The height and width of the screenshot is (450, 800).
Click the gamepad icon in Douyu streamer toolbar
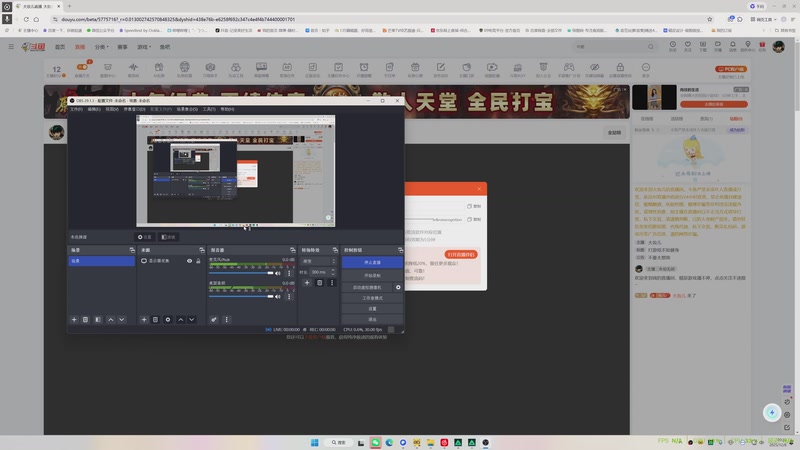click(x=568, y=67)
